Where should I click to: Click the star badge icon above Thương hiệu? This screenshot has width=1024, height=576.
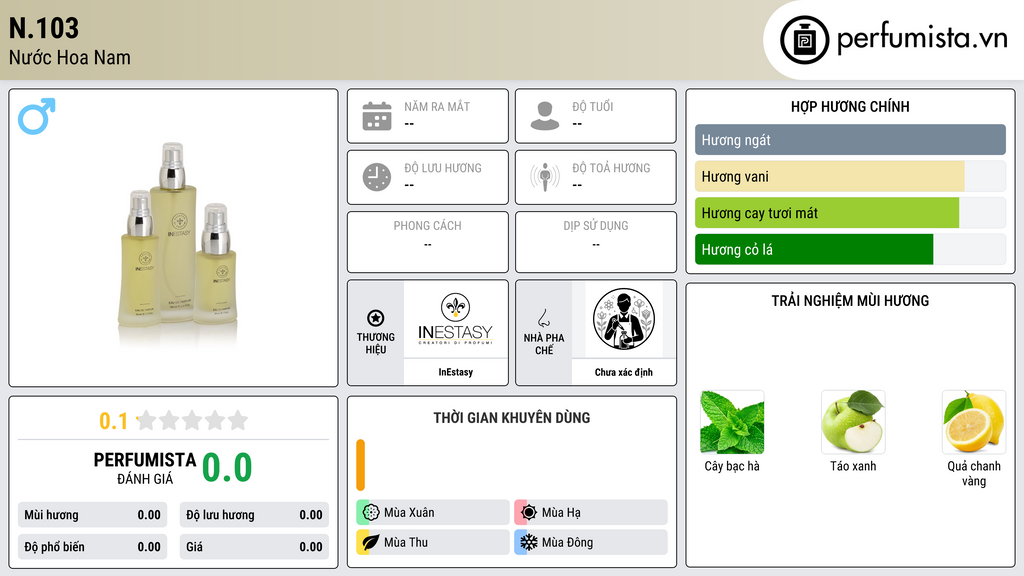click(x=376, y=318)
